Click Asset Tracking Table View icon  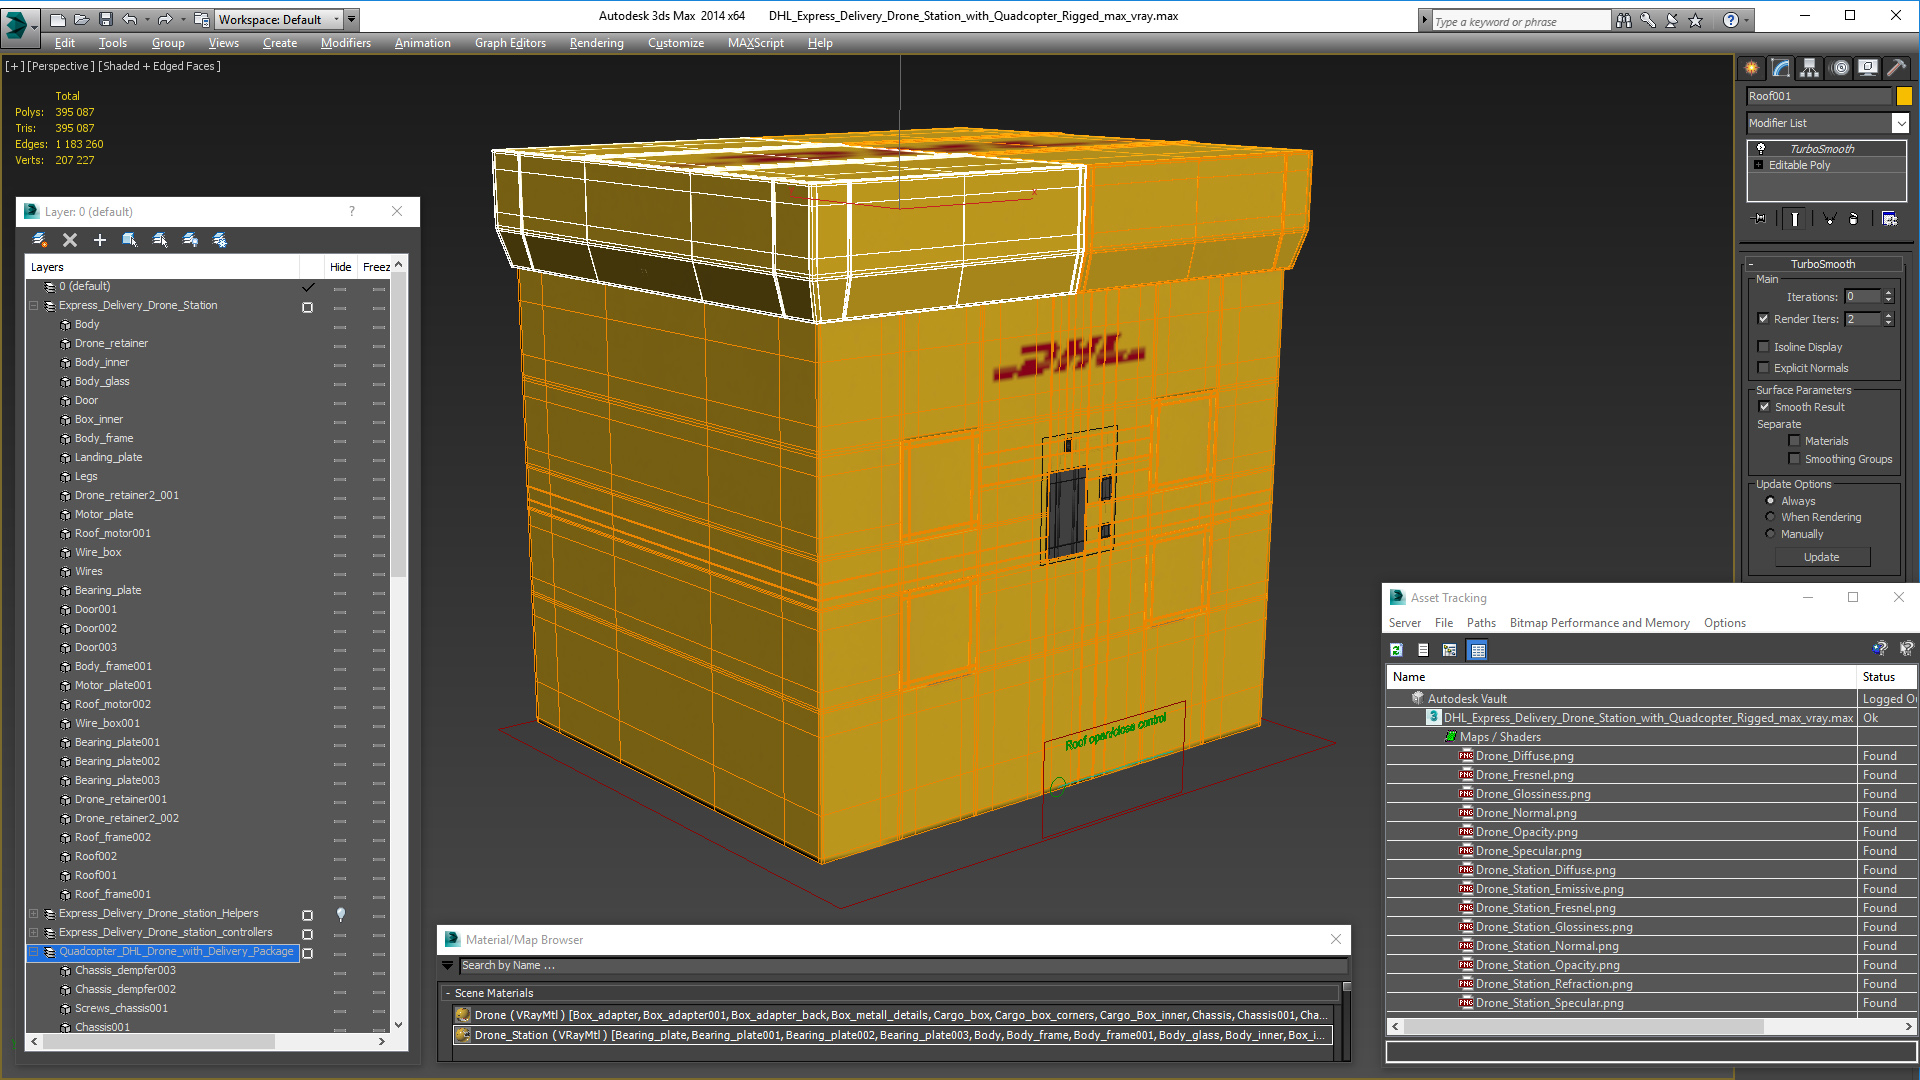click(x=1478, y=650)
